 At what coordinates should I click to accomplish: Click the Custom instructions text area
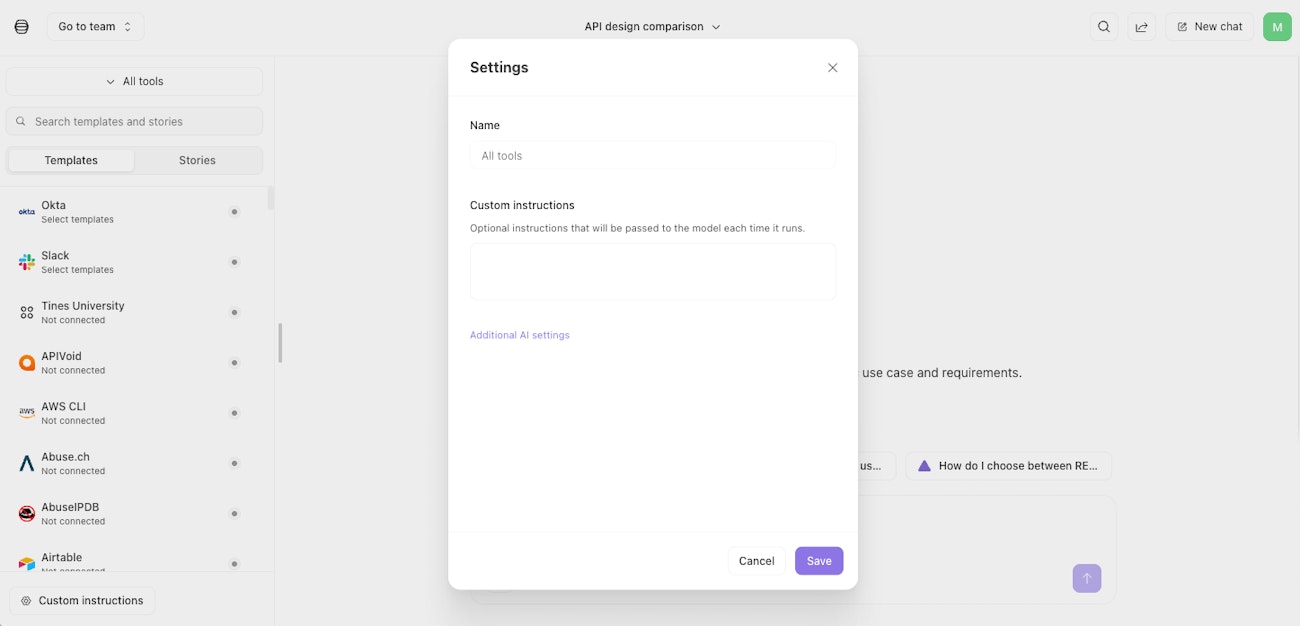pyautogui.click(x=652, y=271)
